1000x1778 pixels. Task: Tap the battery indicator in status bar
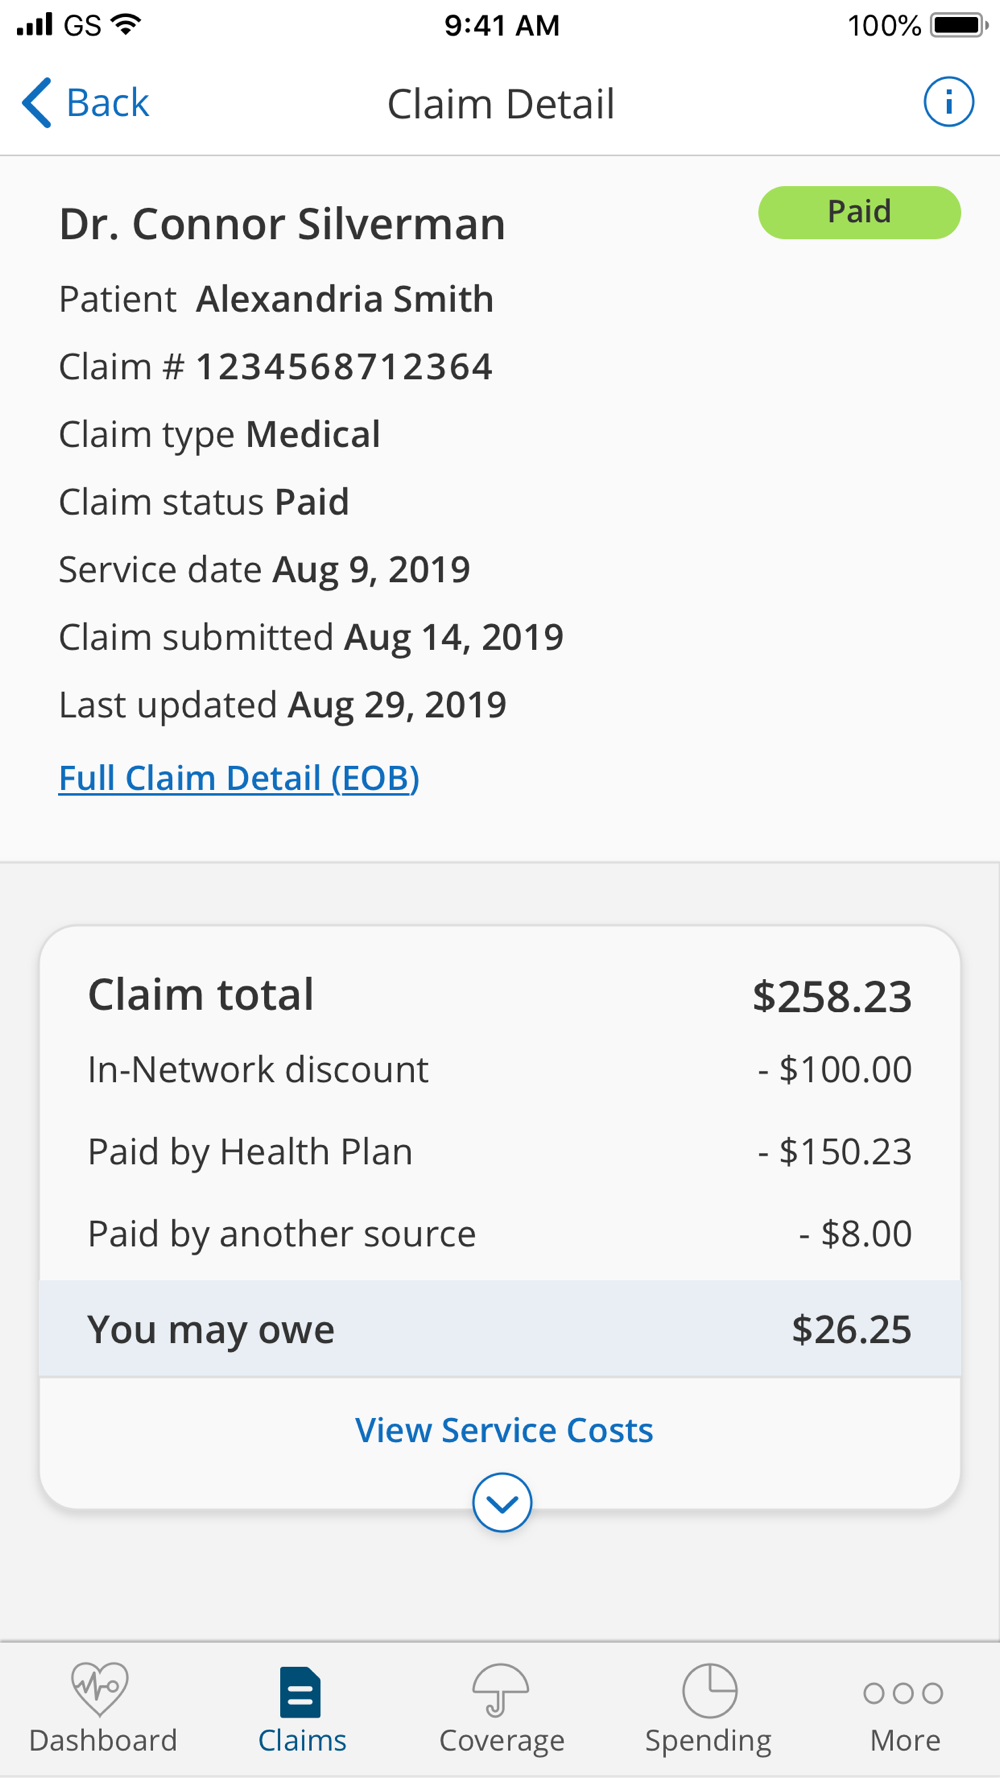tap(958, 25)
